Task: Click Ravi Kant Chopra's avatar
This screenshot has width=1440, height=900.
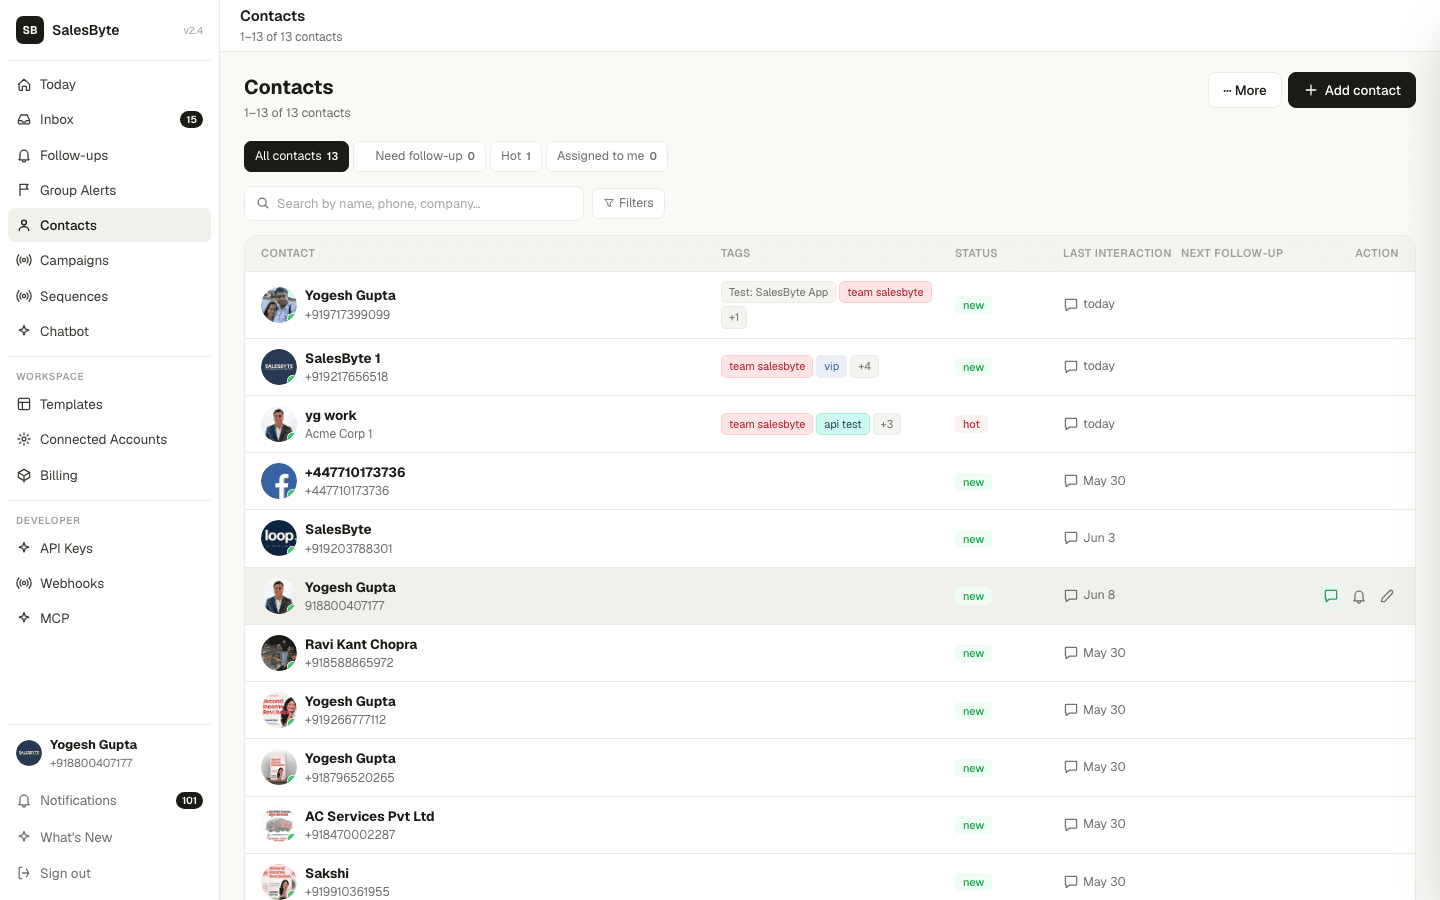Action: pos(279,653)
